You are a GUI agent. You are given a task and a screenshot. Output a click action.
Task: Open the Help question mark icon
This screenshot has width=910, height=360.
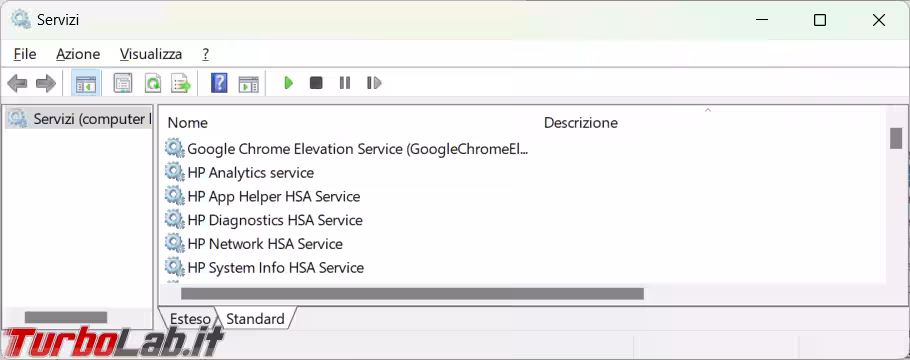click(x=219, y=83)
